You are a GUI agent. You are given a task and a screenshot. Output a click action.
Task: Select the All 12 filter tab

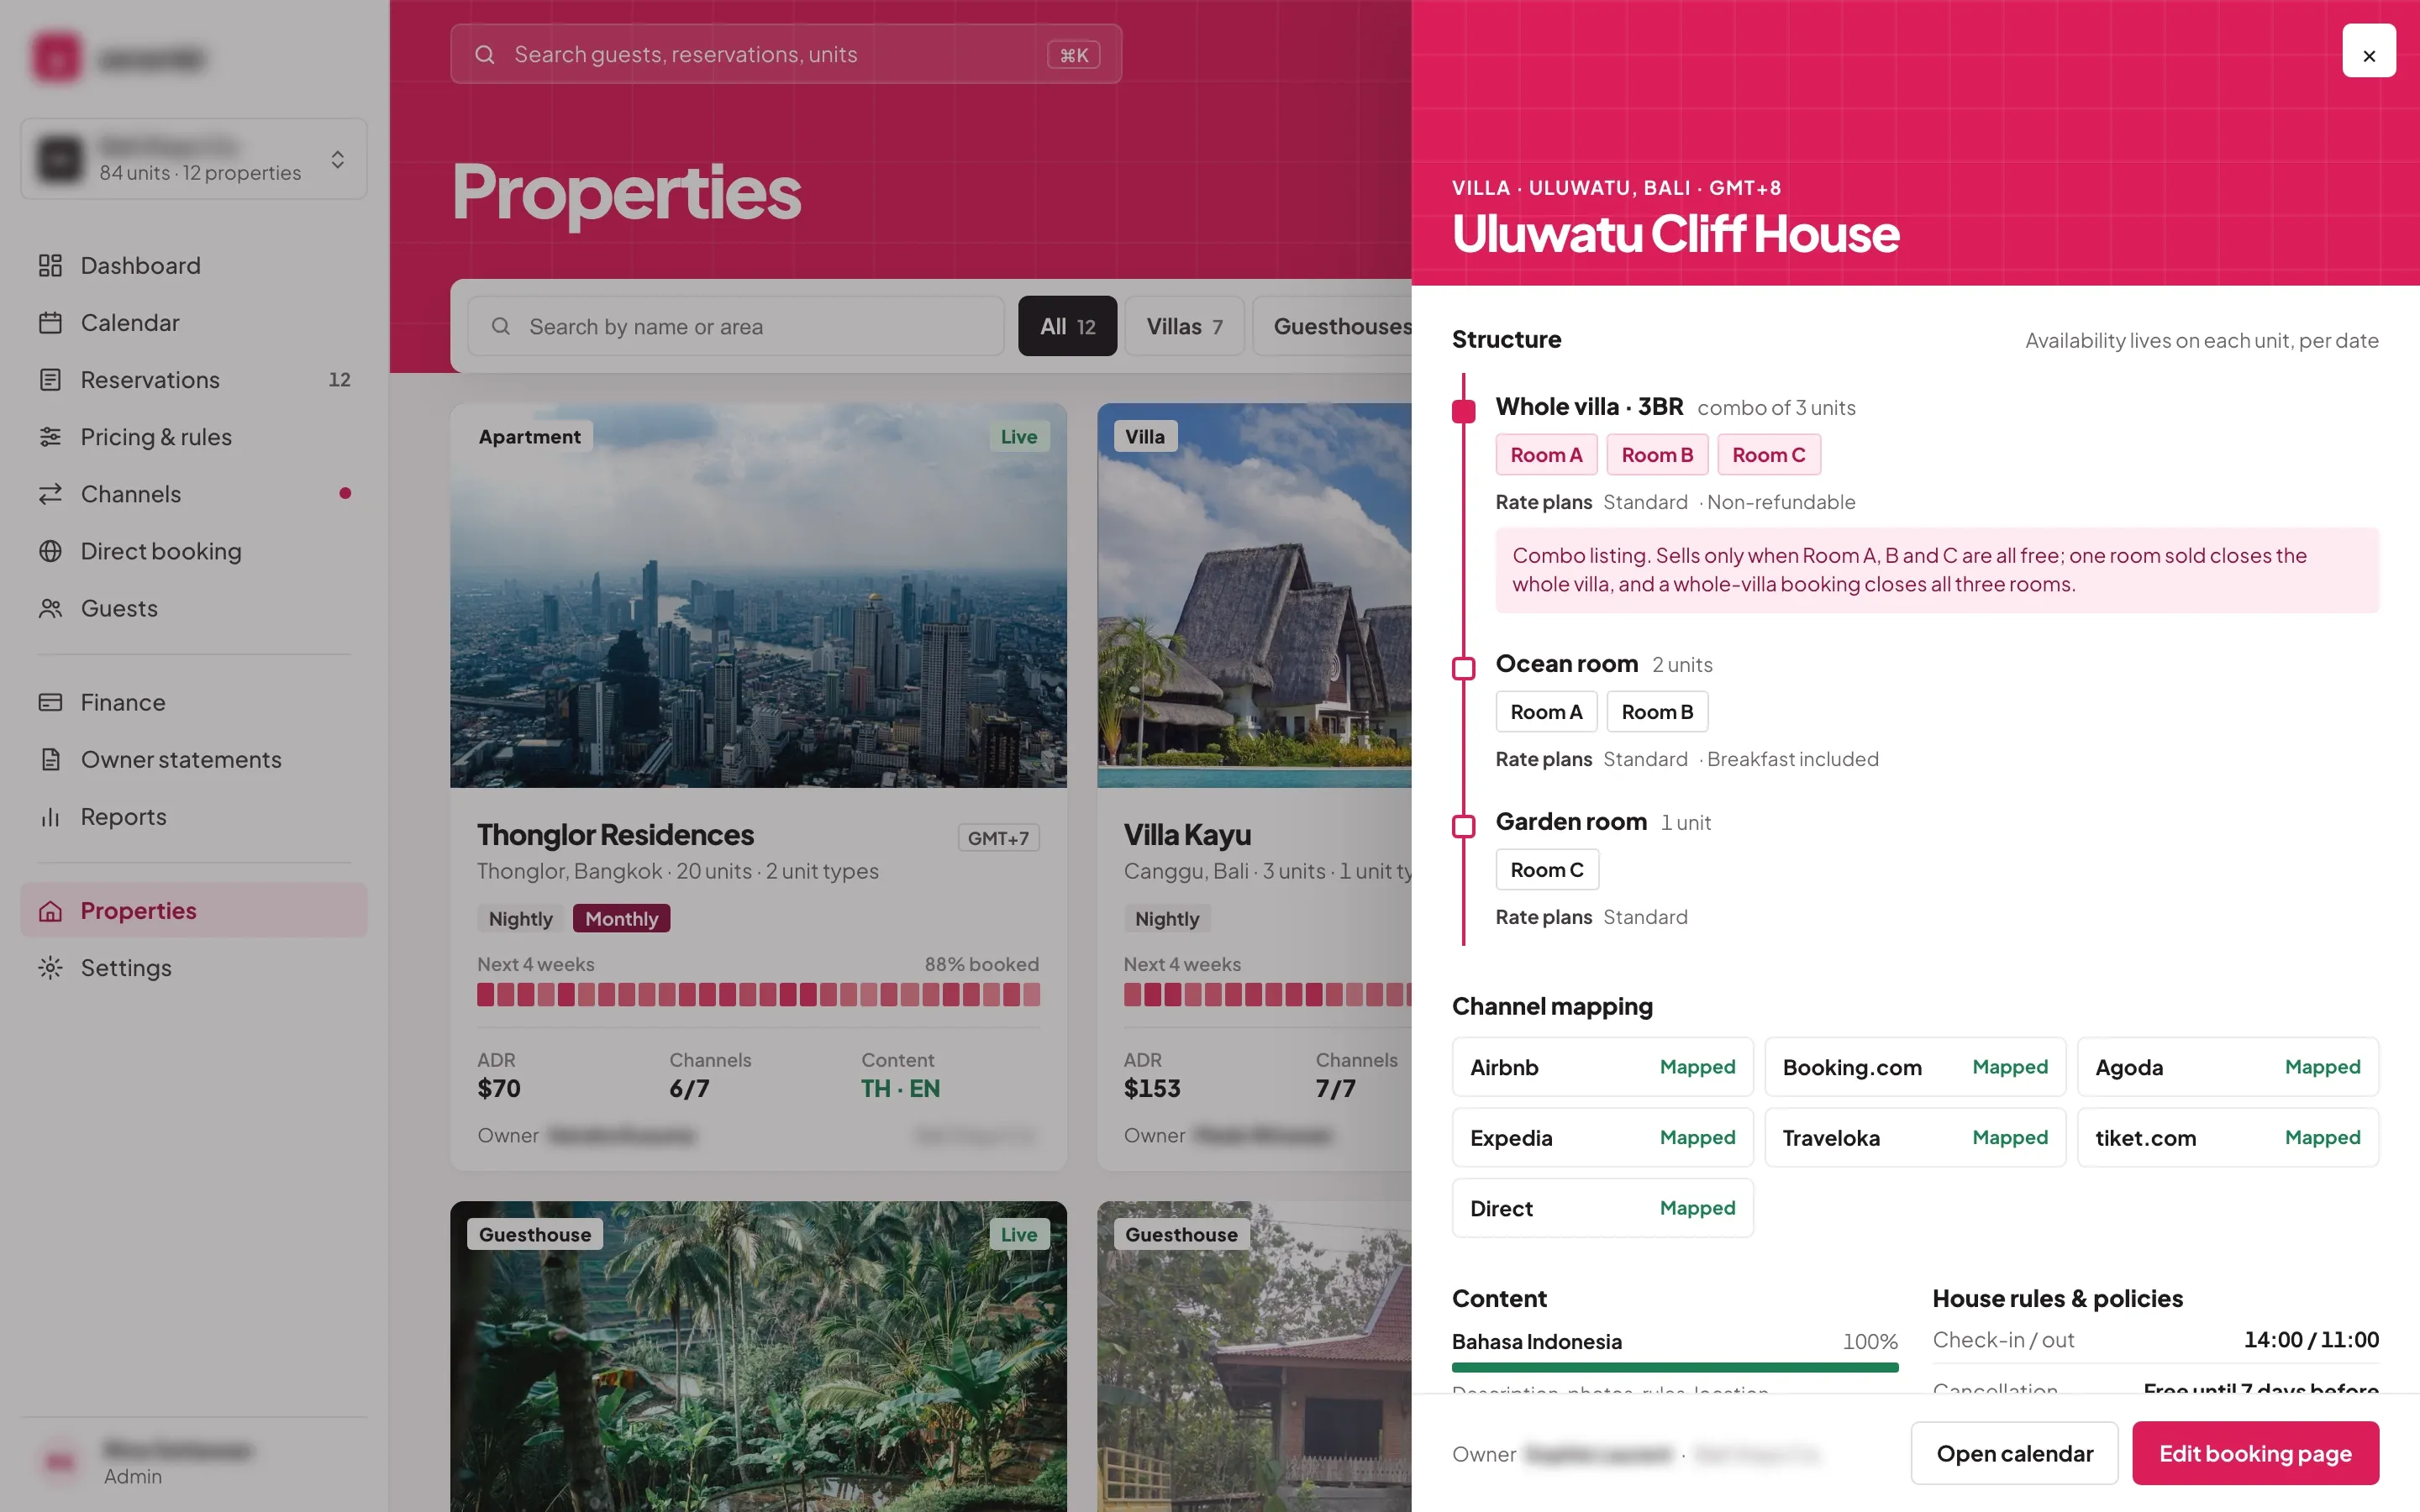(x=1067, y=326)
